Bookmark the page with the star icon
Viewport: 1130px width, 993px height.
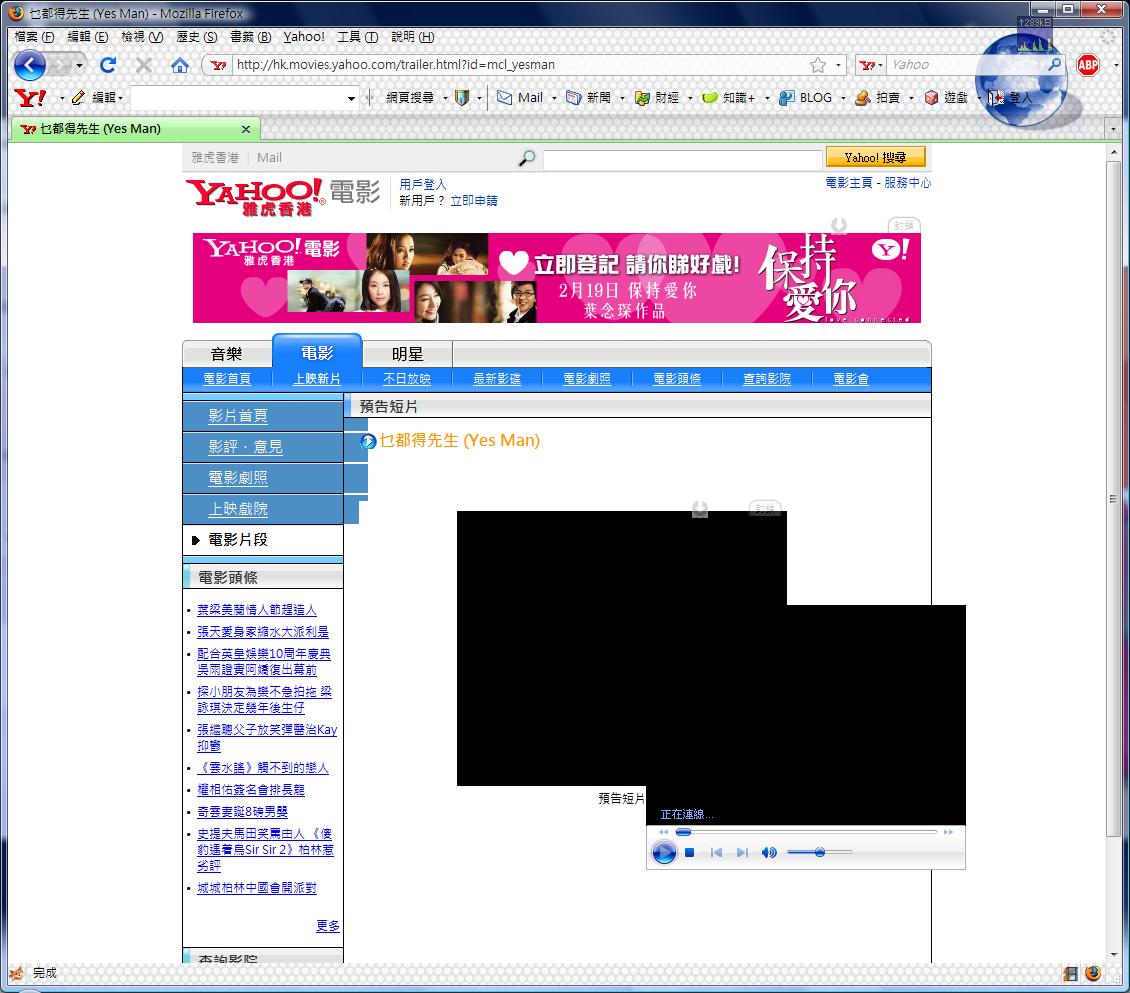[x=817, y=66]
